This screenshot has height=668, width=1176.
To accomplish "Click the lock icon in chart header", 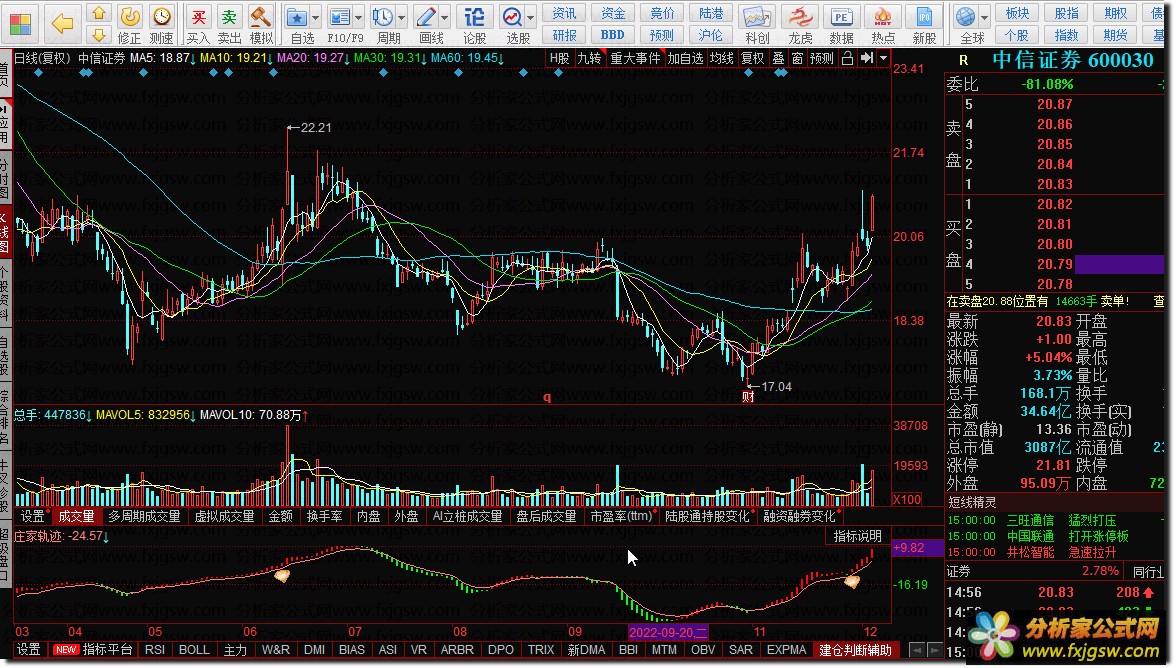I will point(848,58).
